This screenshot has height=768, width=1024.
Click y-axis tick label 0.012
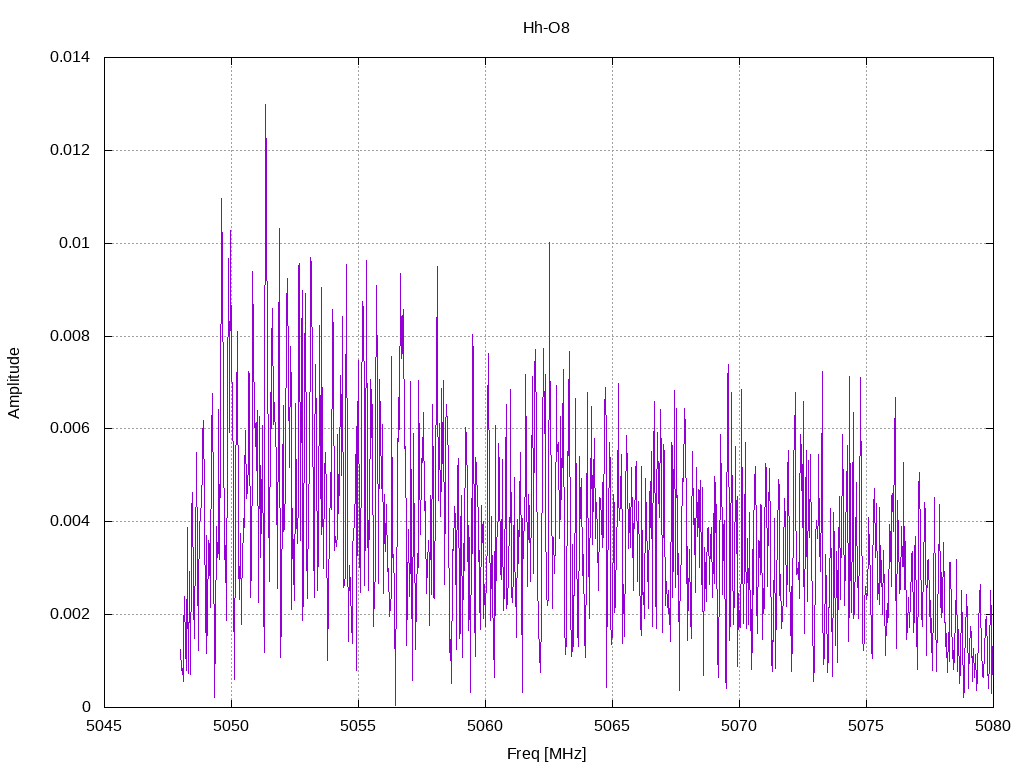(x=70, y=150)
